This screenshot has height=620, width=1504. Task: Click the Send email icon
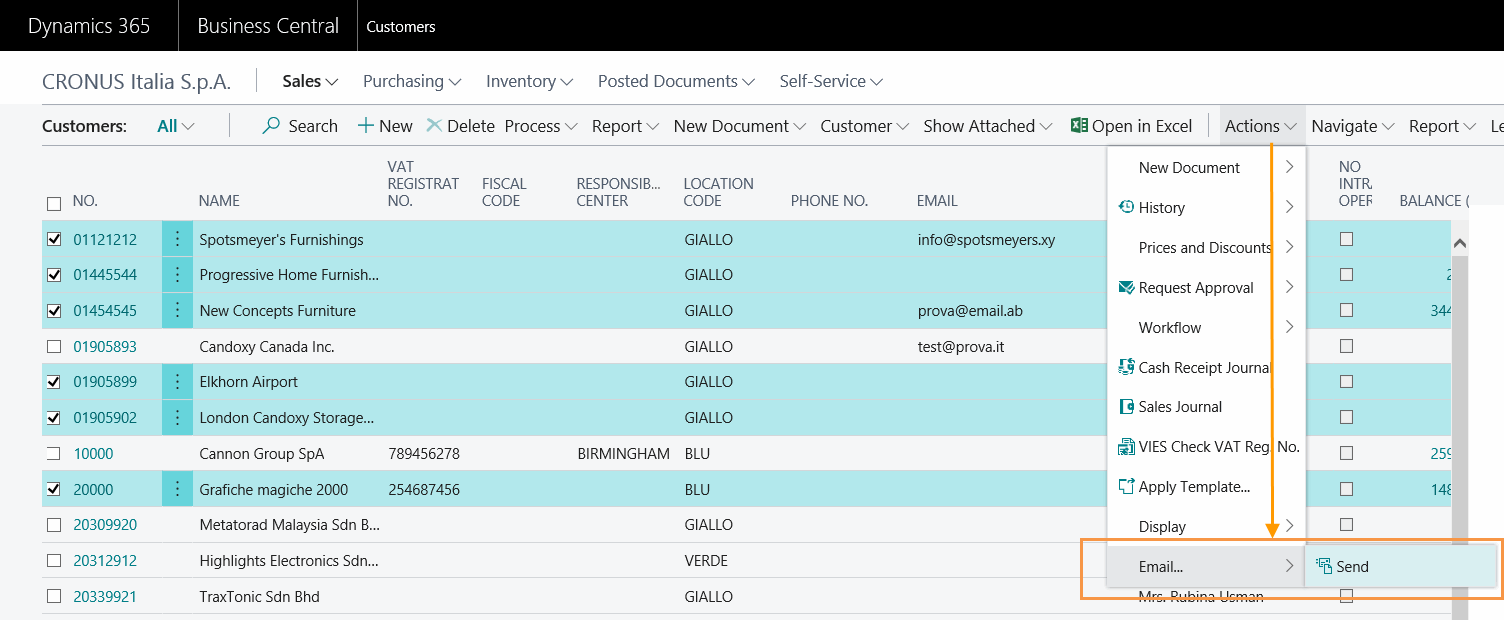[1324, 566]
